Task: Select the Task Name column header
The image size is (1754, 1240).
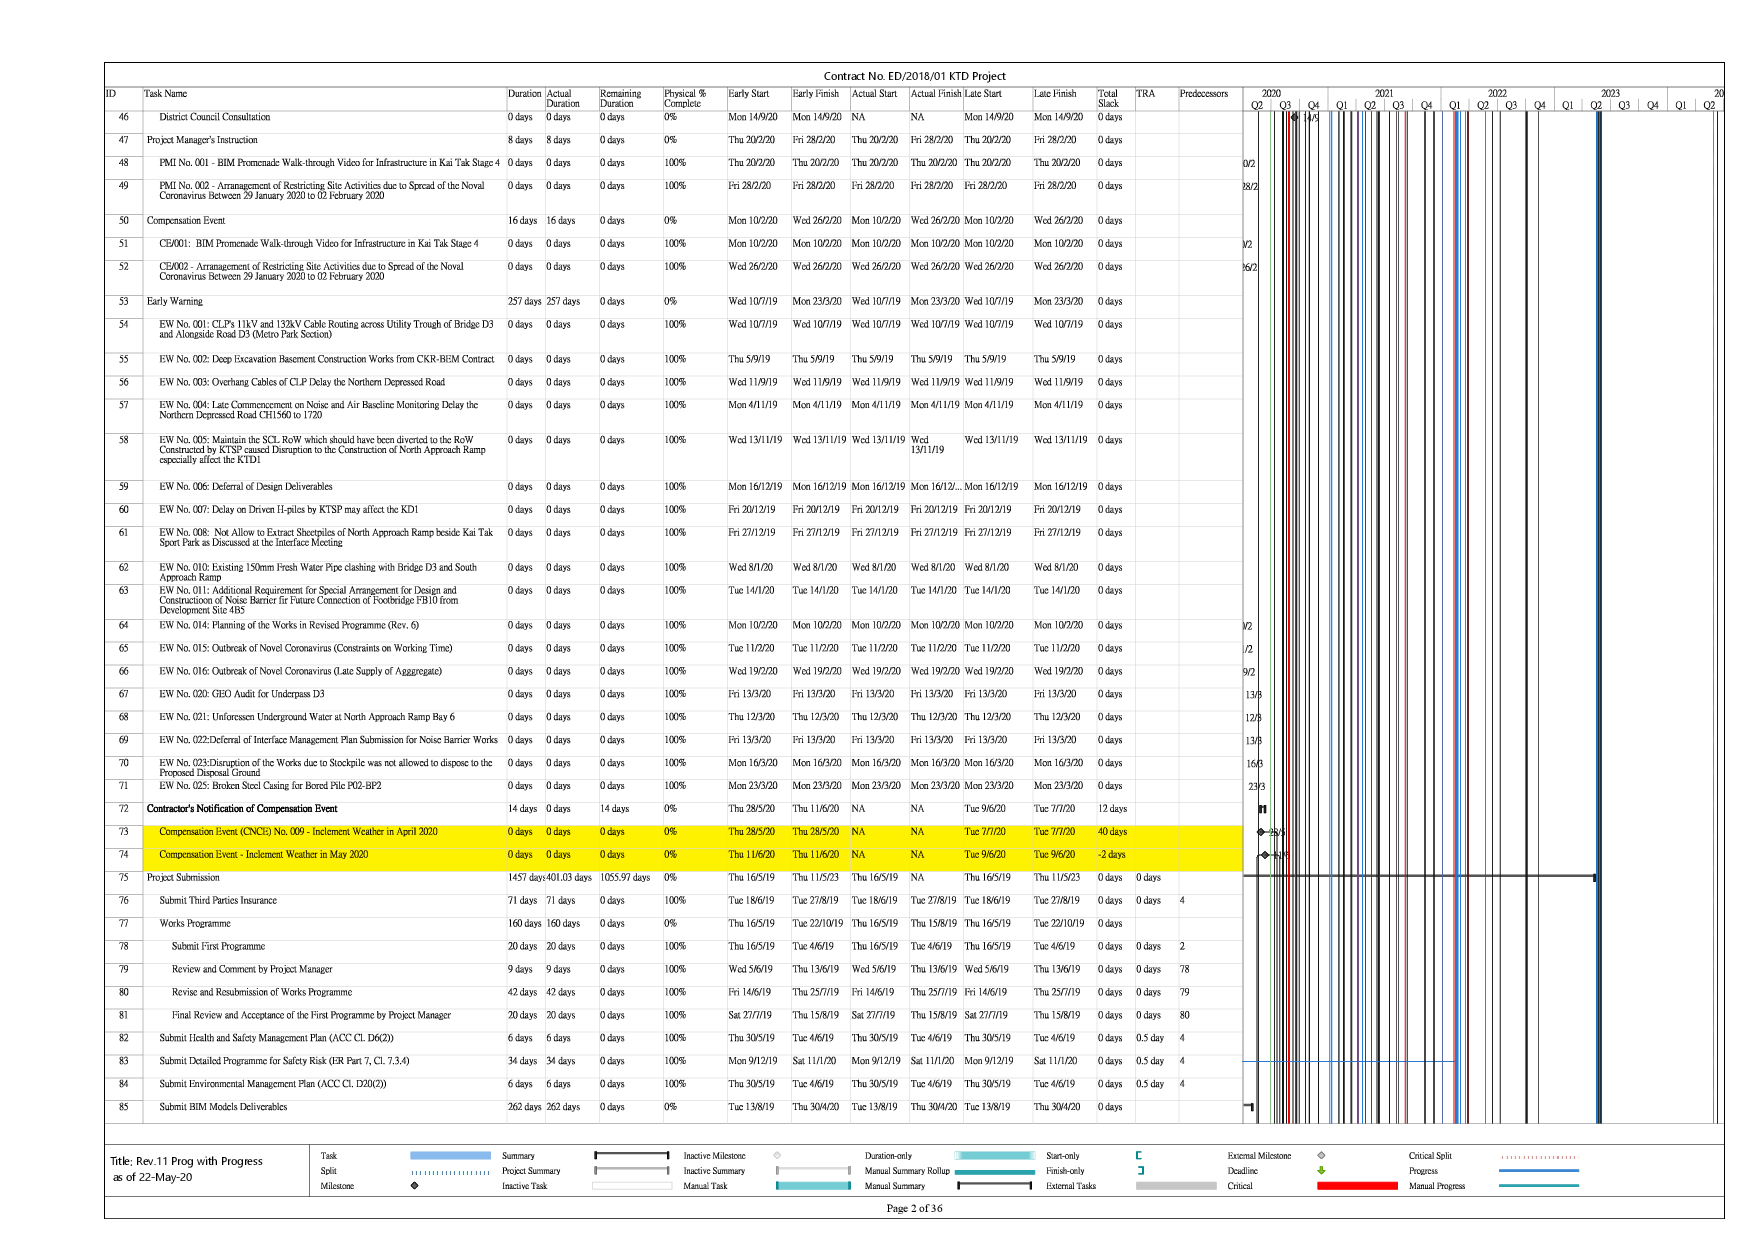Action: [x=166, y=94]
